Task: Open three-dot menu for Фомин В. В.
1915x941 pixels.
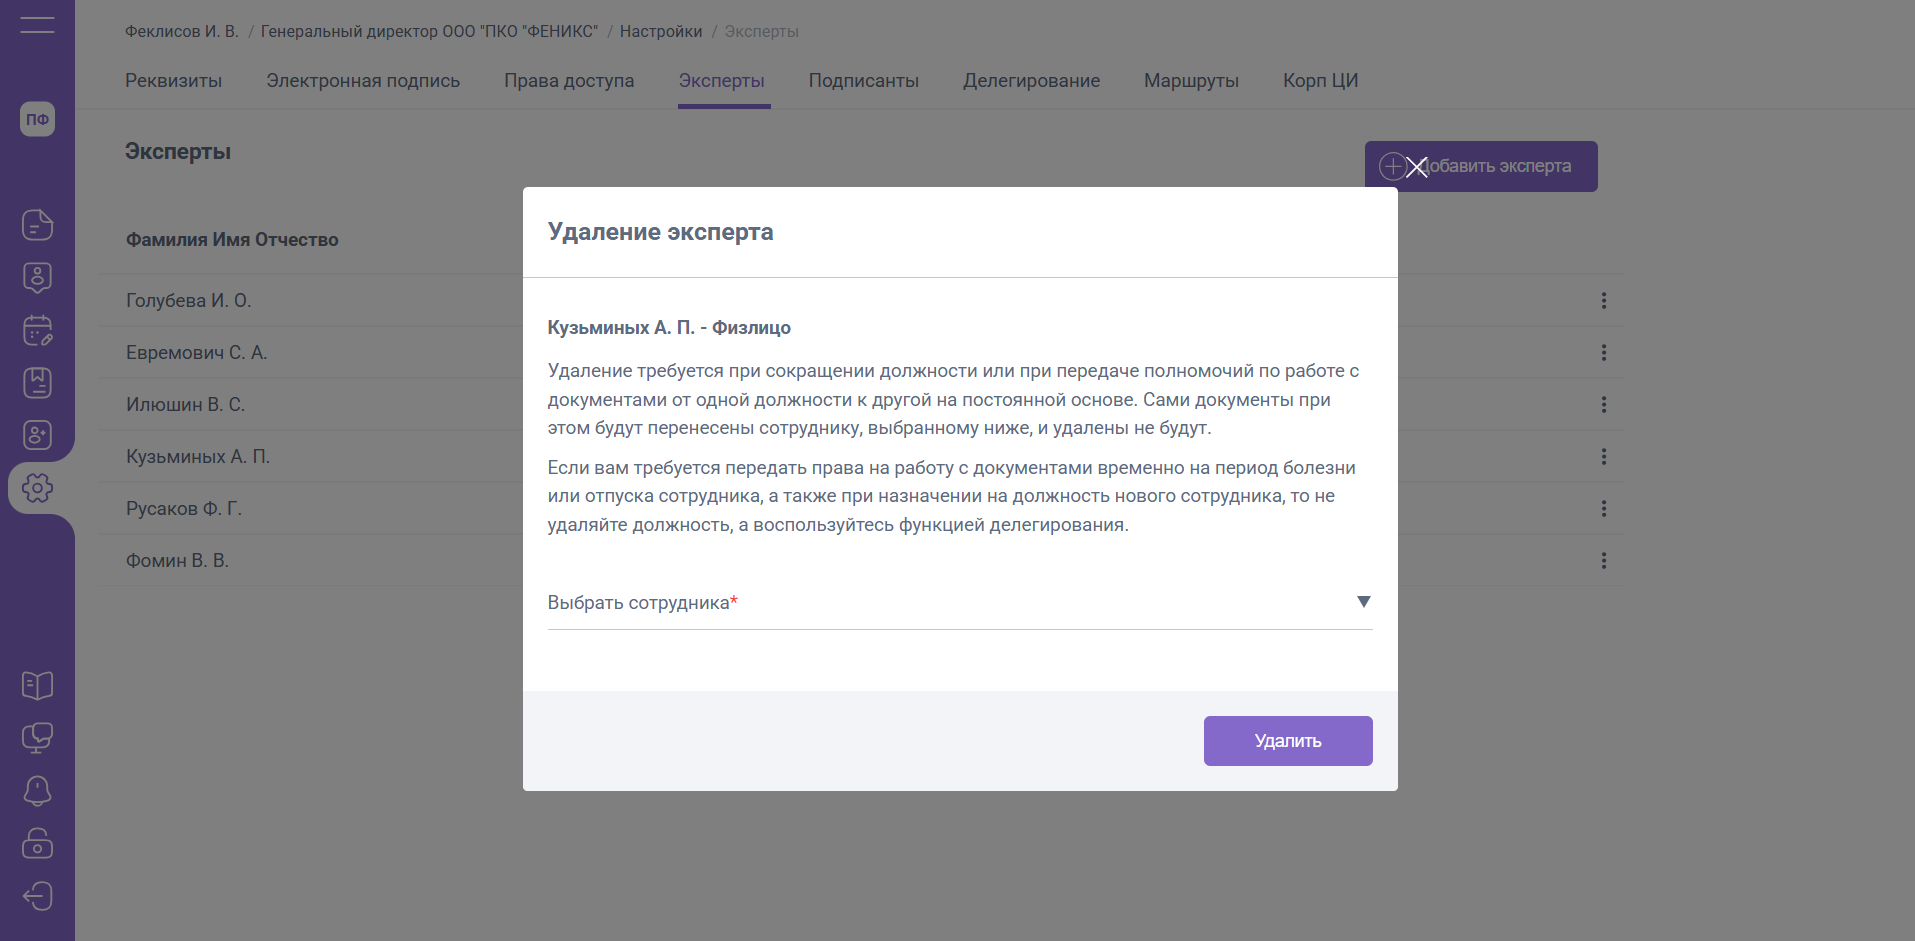Action: tap(1603, 561)
